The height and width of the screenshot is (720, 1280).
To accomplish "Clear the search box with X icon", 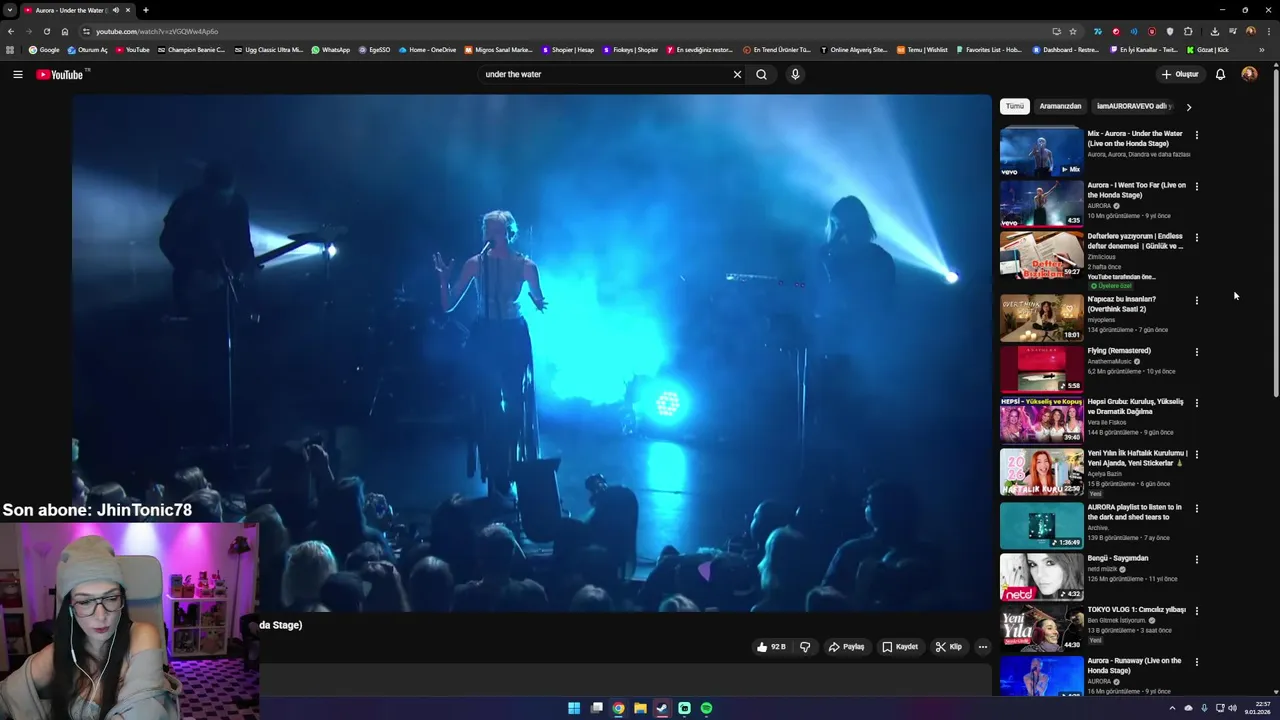I will coord(737,74).
